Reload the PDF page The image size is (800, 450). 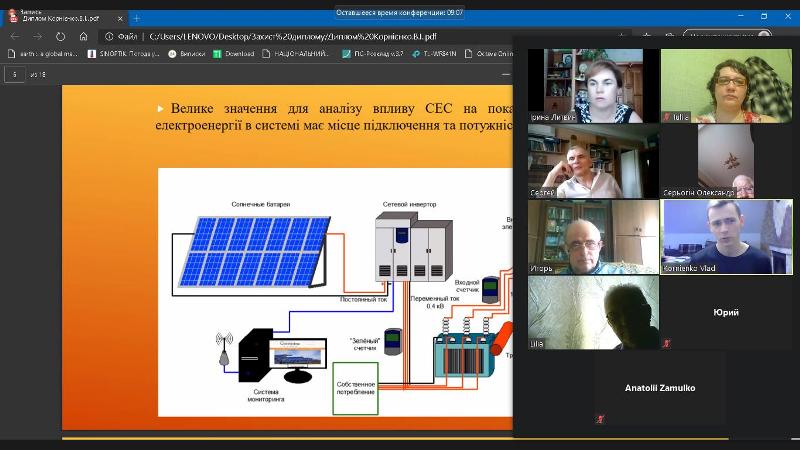click(60, 36)
